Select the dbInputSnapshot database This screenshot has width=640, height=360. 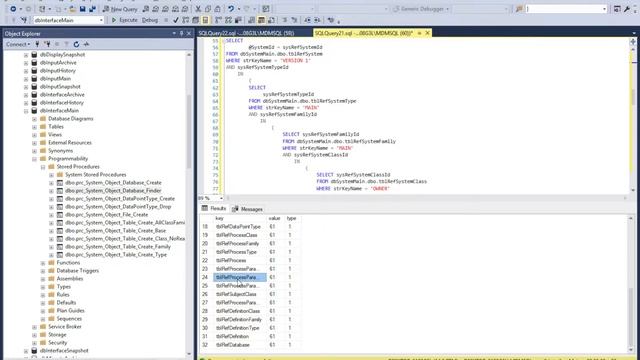[60, 87]
